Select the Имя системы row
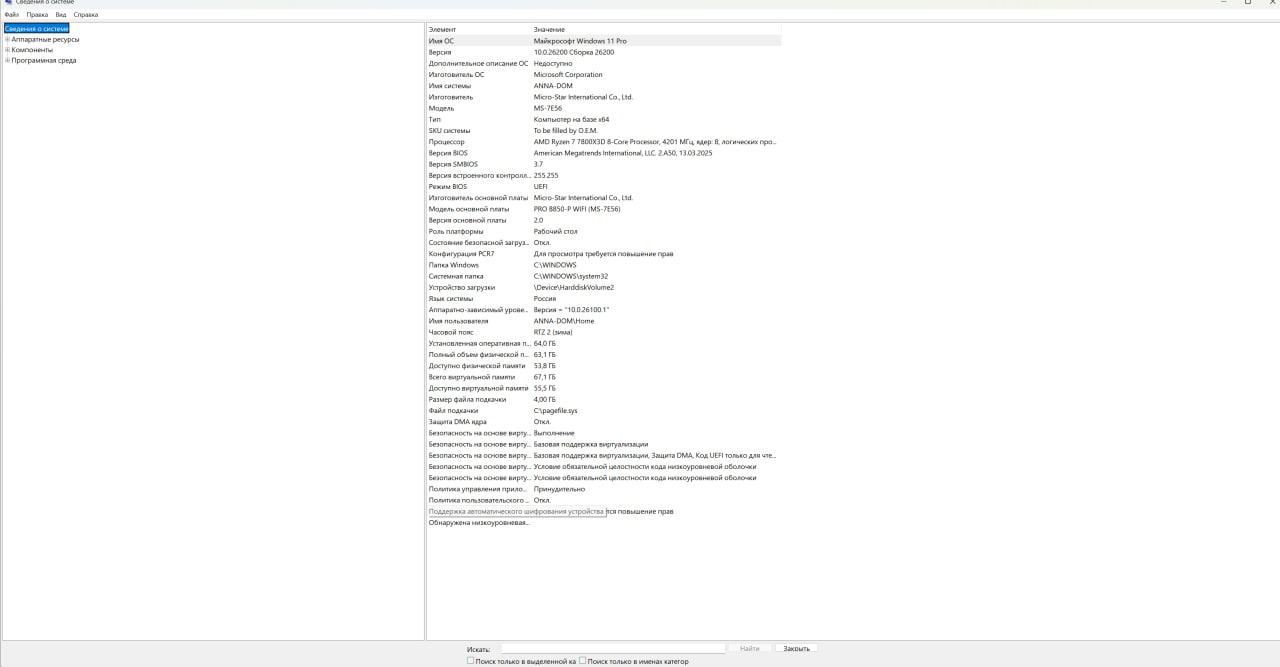Screen dimensions: 1280x667 click(604, 86)
